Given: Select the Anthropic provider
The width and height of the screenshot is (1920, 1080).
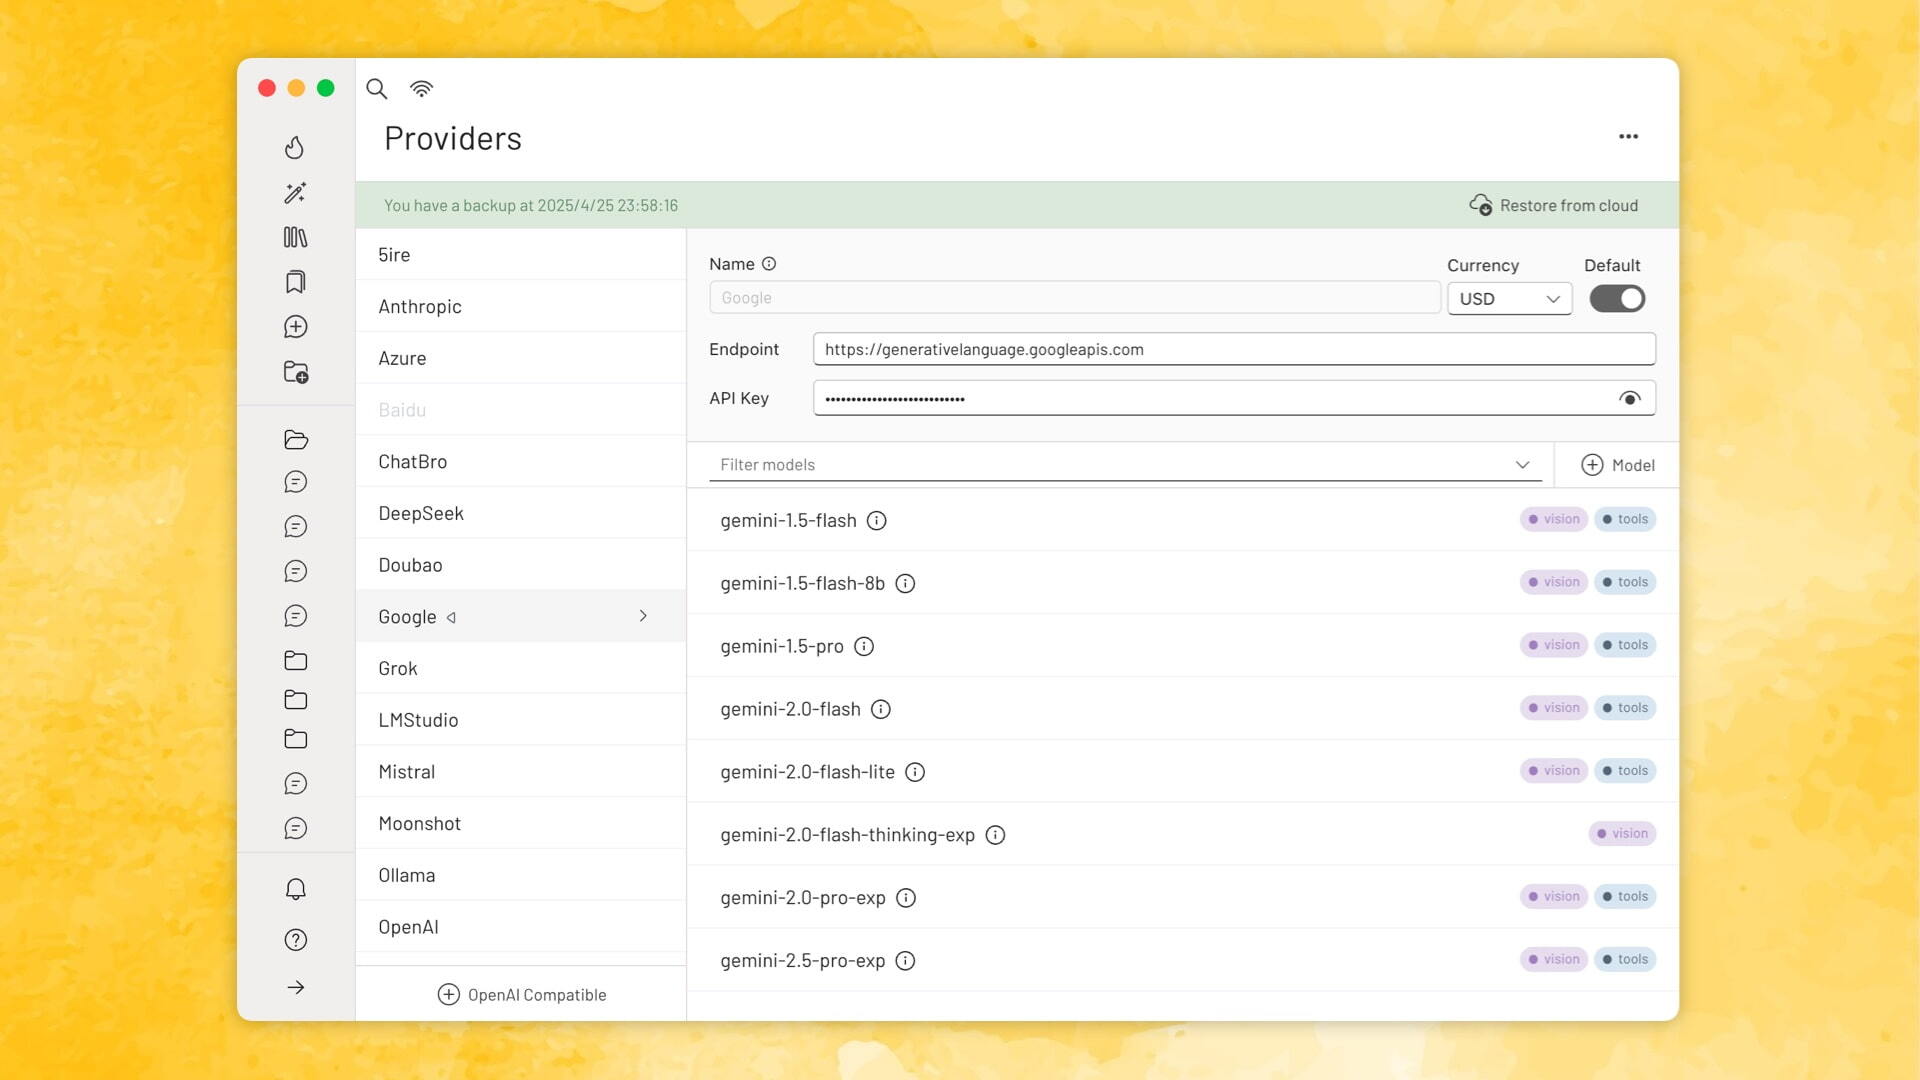Looking at the screenshot, I should pyautogui.click(x=520, y=306).
